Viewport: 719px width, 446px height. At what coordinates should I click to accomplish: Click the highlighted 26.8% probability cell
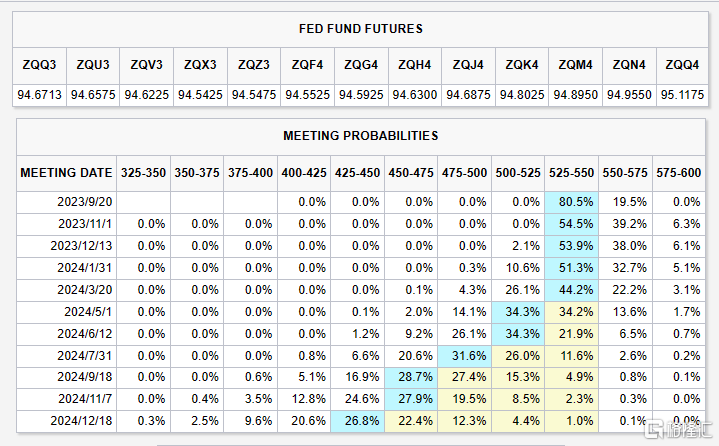pyautogui.click(x=358, y=421)
